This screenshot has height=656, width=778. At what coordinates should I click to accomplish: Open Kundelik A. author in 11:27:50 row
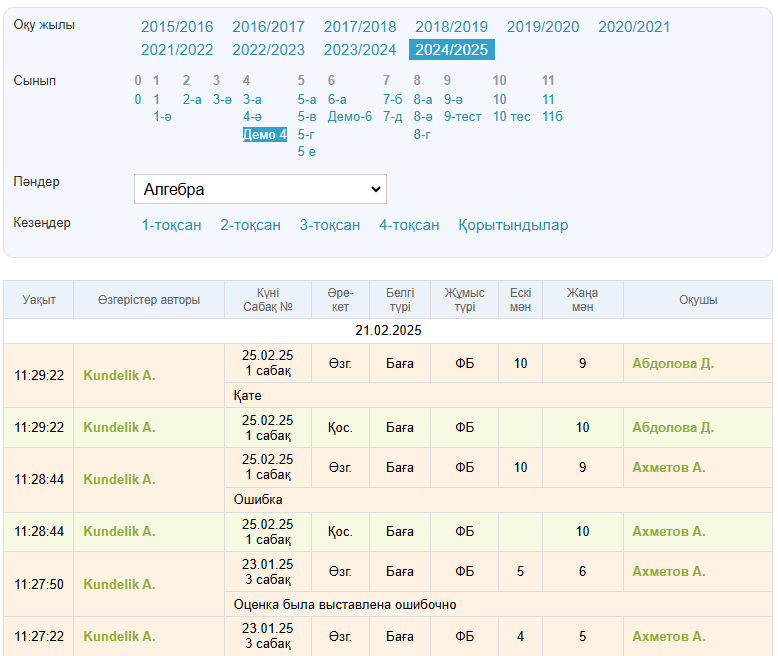119,584
